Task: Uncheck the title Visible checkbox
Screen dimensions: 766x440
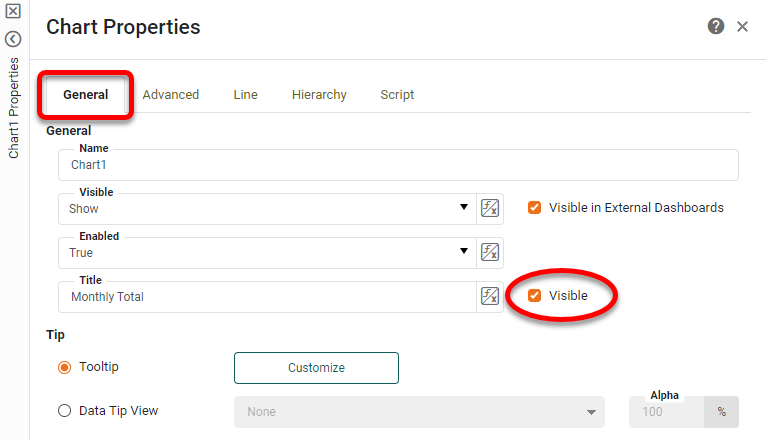Action: click(535, 296)
